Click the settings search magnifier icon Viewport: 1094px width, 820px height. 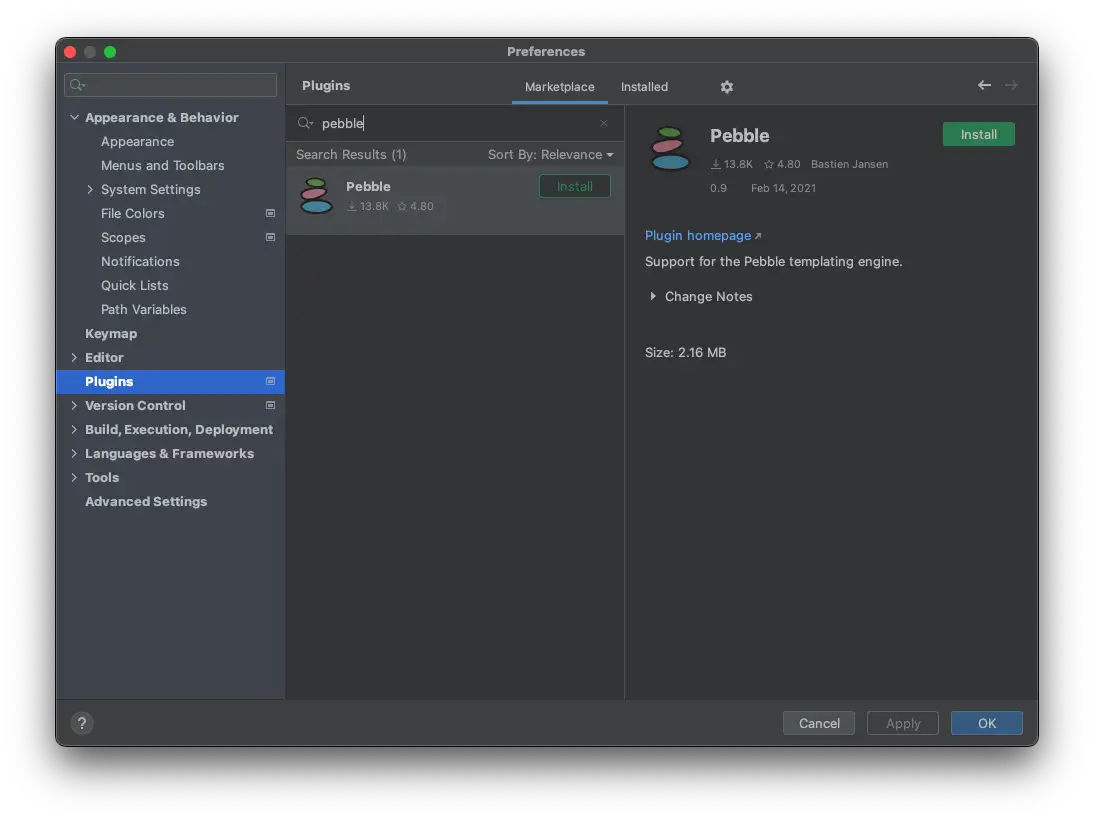pos(77,85)
